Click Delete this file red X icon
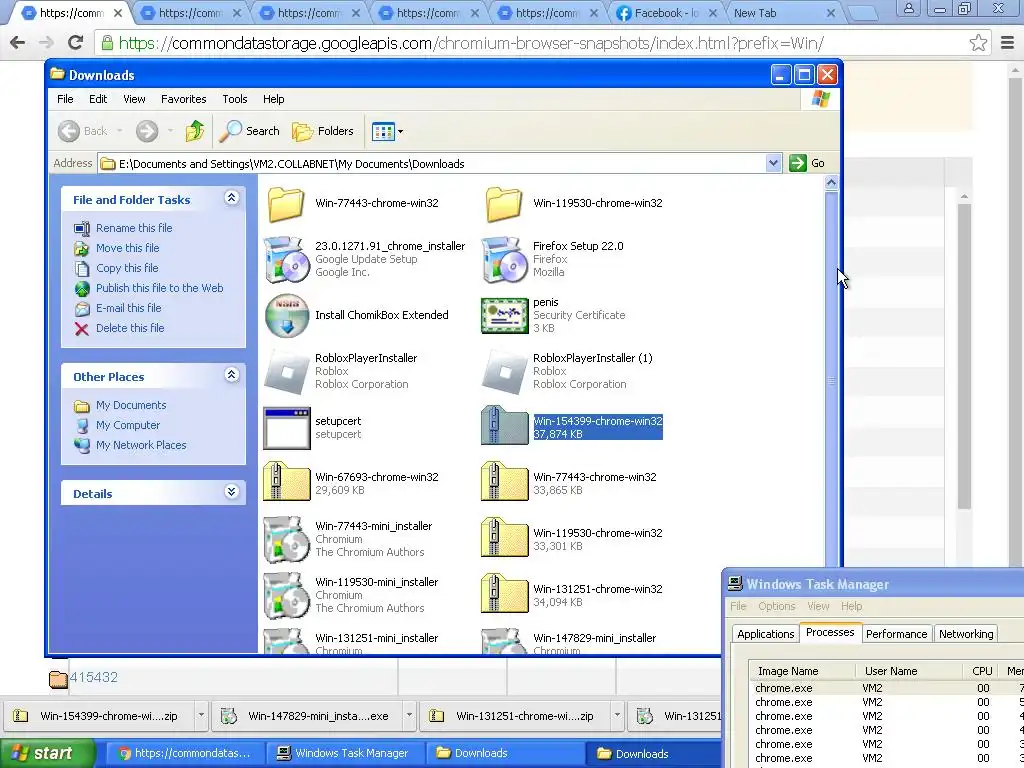 coord(82,328)
